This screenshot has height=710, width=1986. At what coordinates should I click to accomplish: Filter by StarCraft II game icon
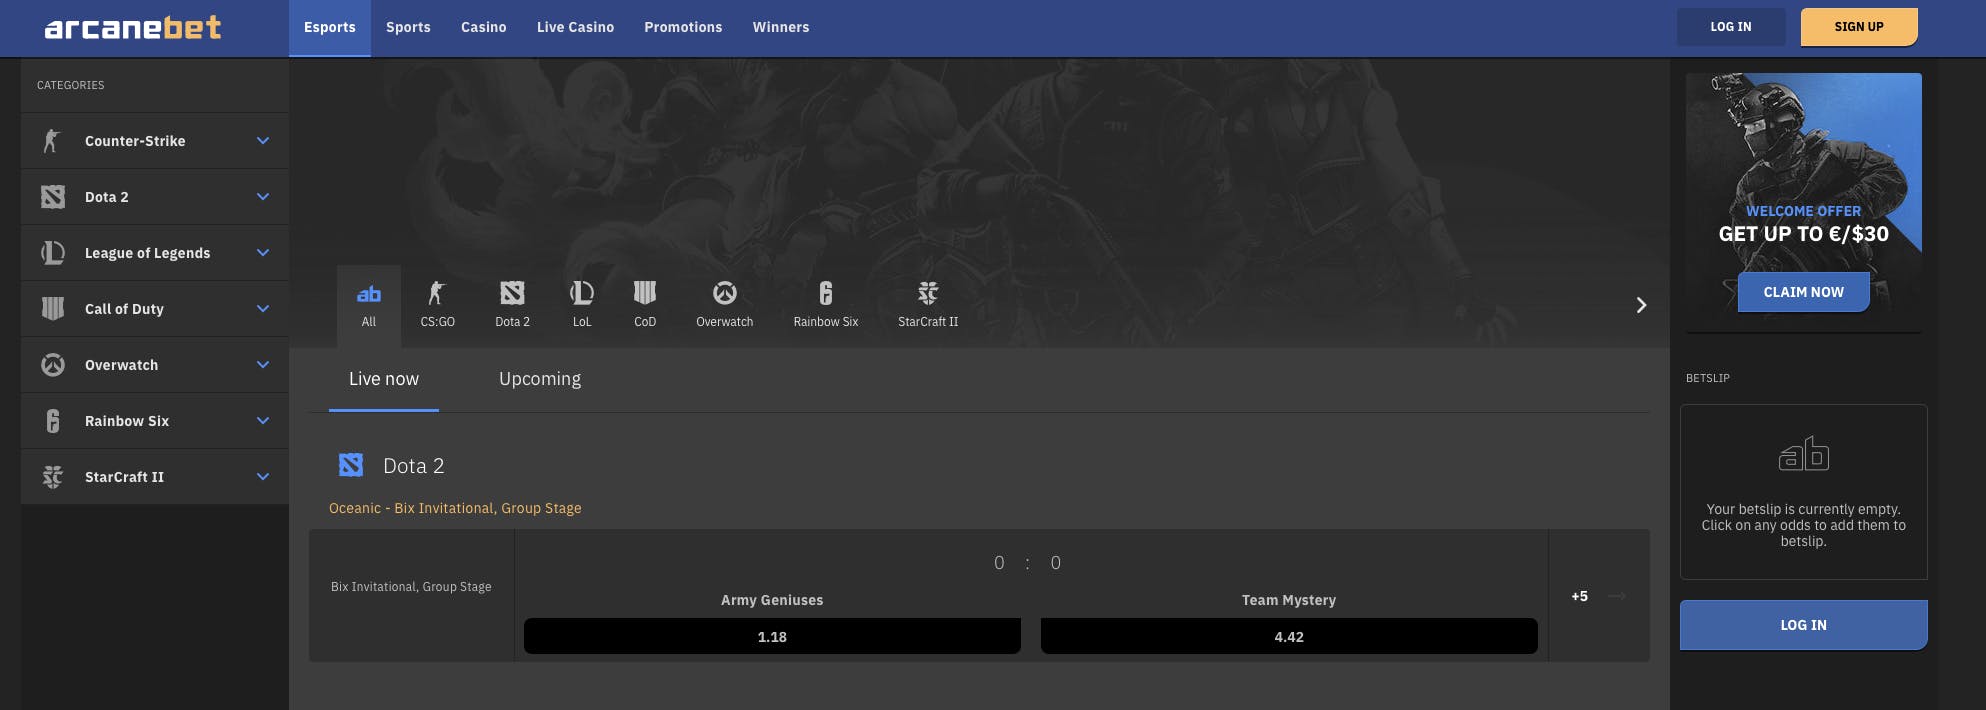[x=928, y=293]
